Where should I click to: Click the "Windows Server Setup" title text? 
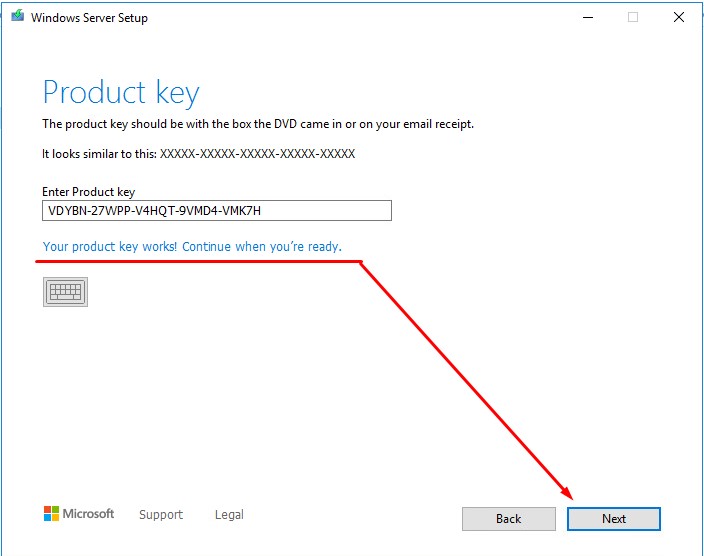pos(89,18)
